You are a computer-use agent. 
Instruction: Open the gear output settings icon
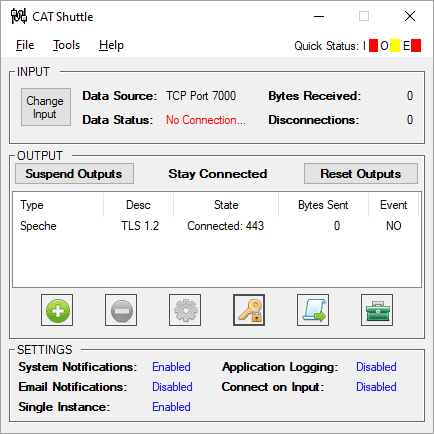(185, 310)
